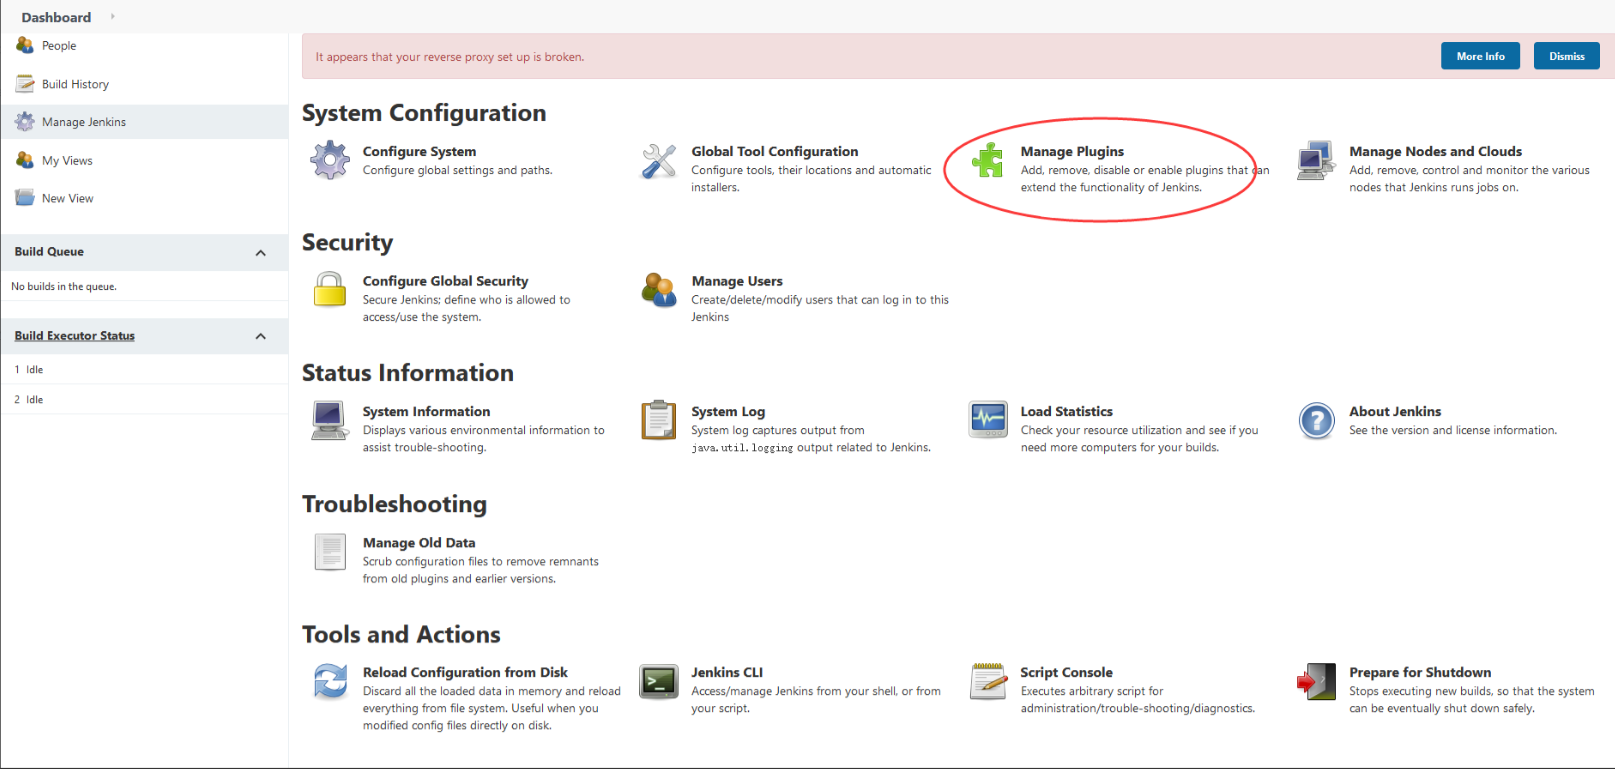Go to My Views in the side menu
The height and width of the screenshot is (769, 1615).
[x=67, y=160]
